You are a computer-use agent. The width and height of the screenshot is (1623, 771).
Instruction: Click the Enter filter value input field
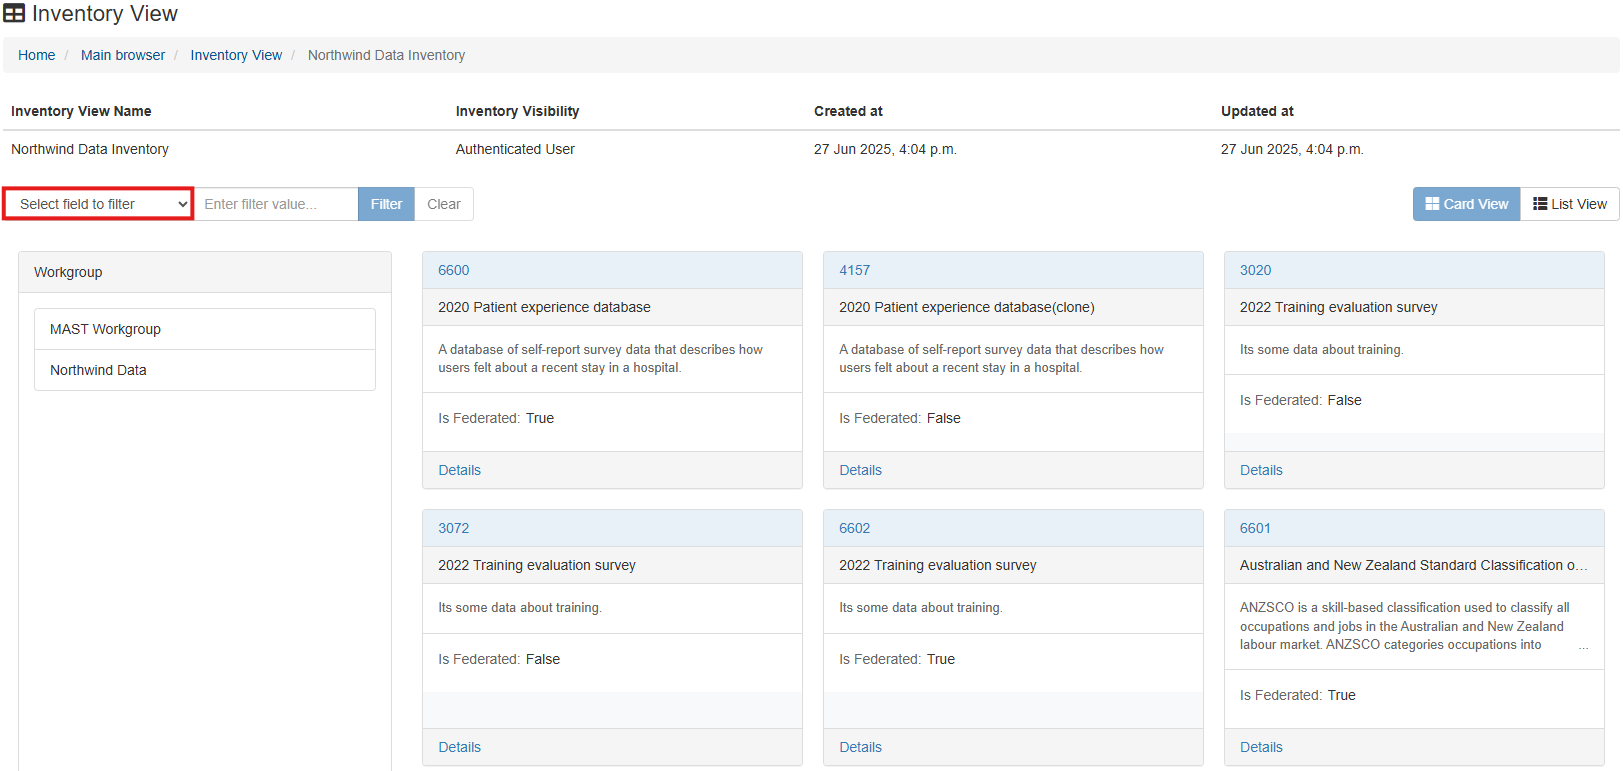pyautogui.click(x=276, y=204)
